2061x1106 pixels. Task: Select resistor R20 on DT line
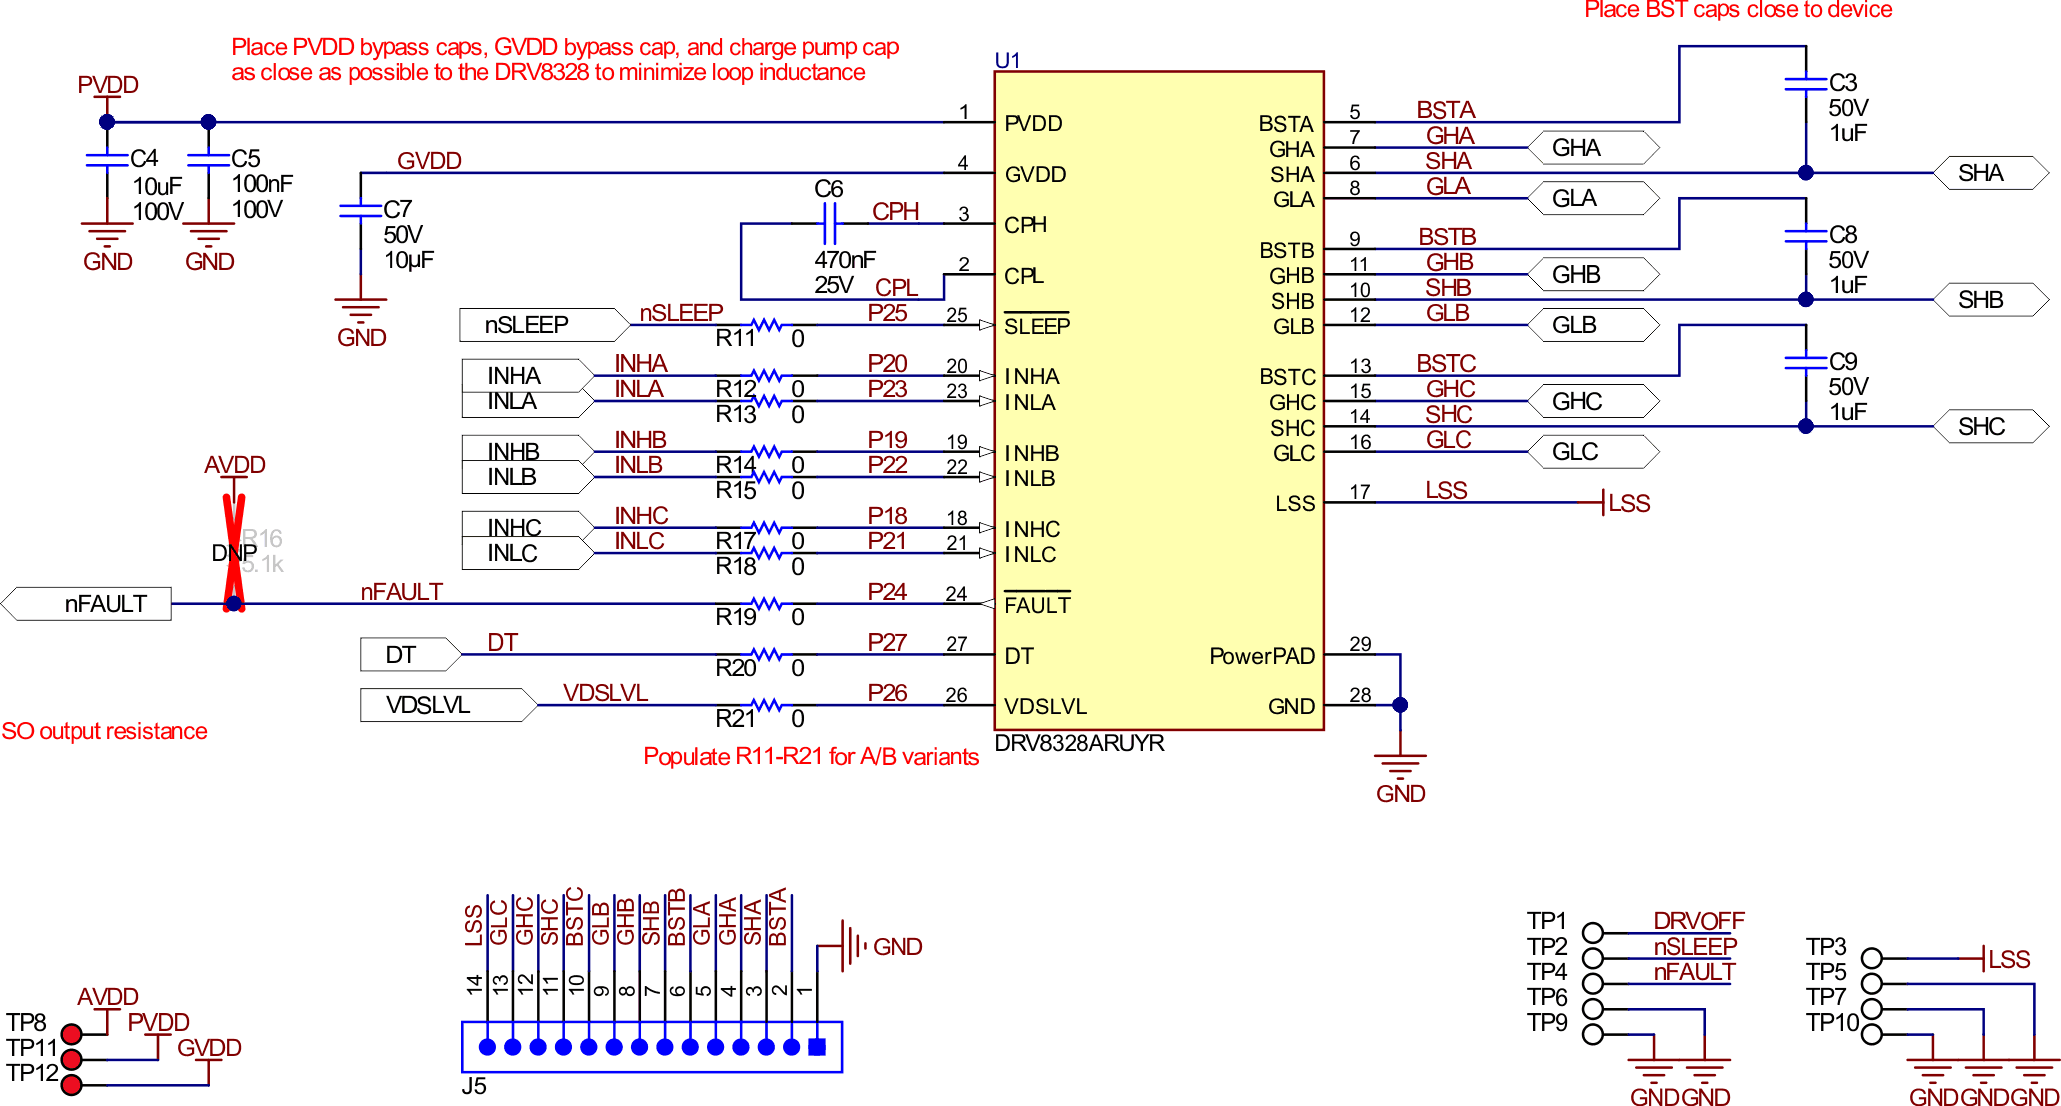(x=767, y=655)
